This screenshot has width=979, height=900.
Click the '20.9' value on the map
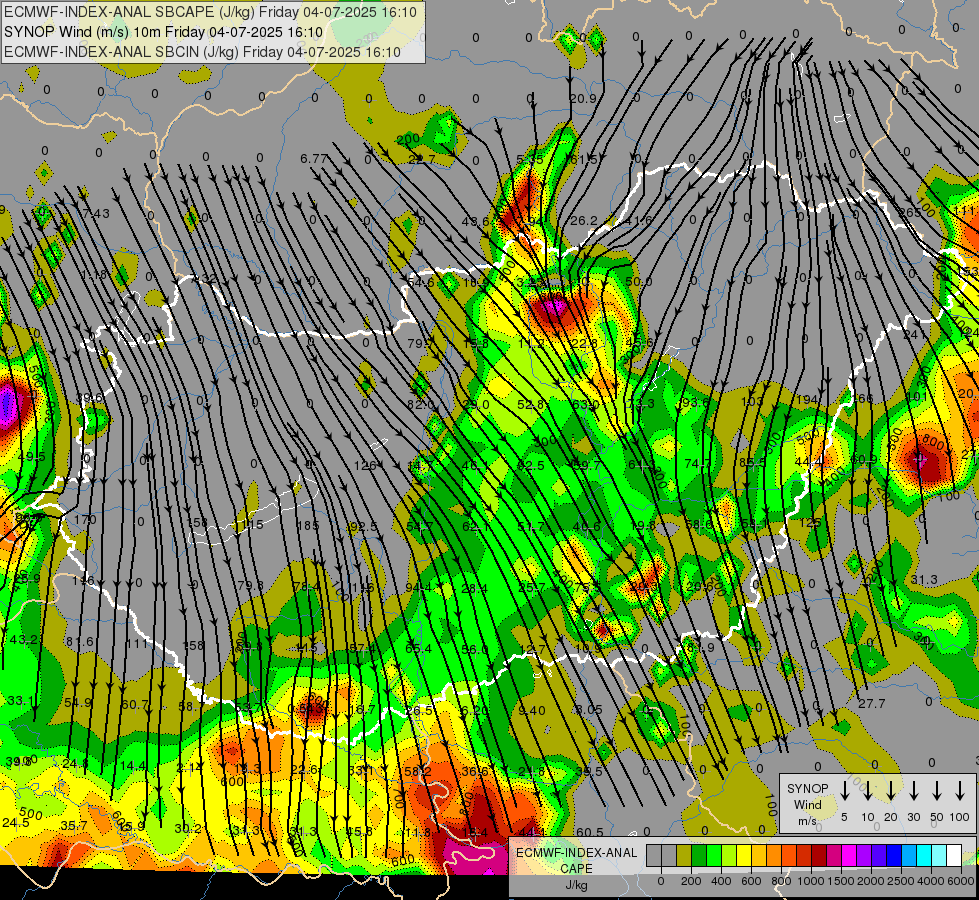point(583,98)
